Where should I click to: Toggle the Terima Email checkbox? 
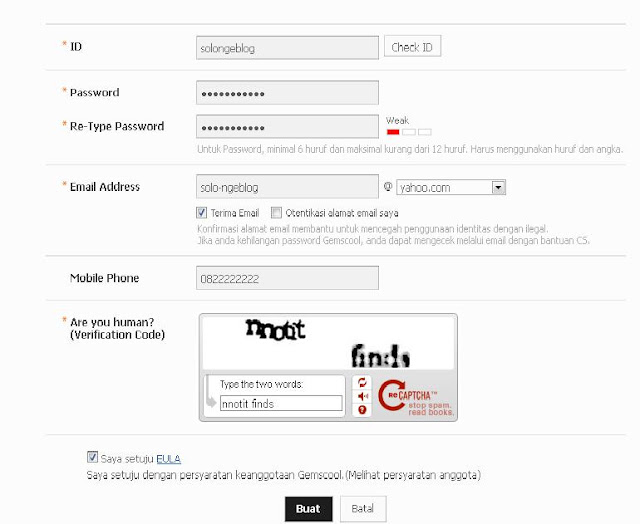202,213
